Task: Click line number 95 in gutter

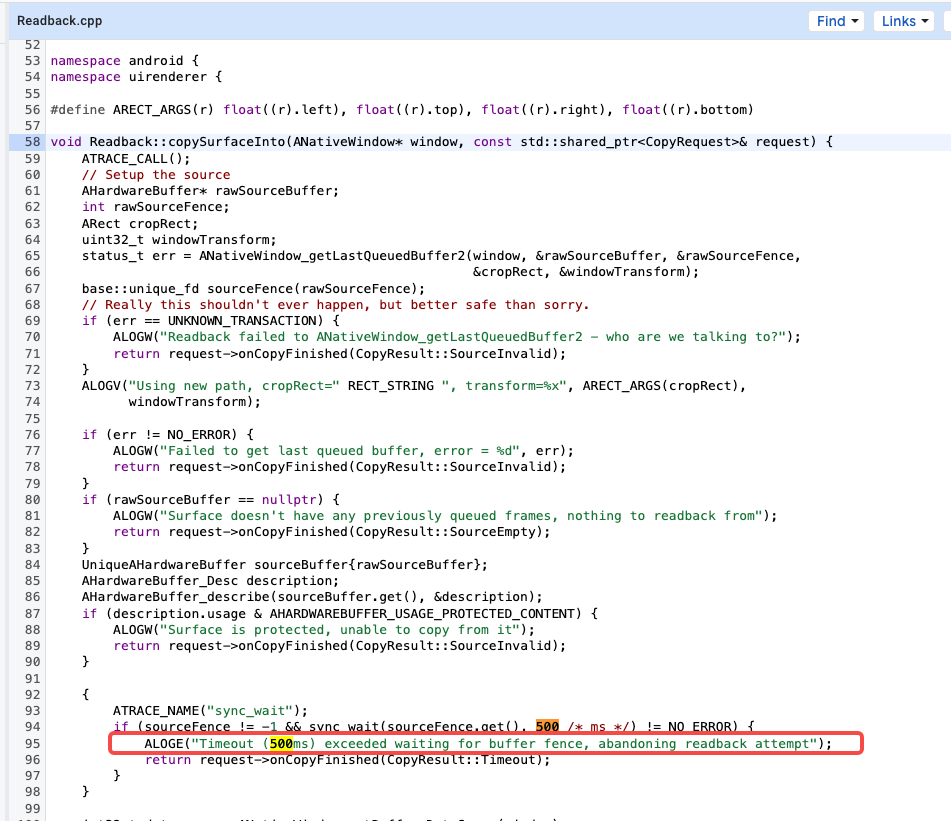Action: [x=32, y=744]
